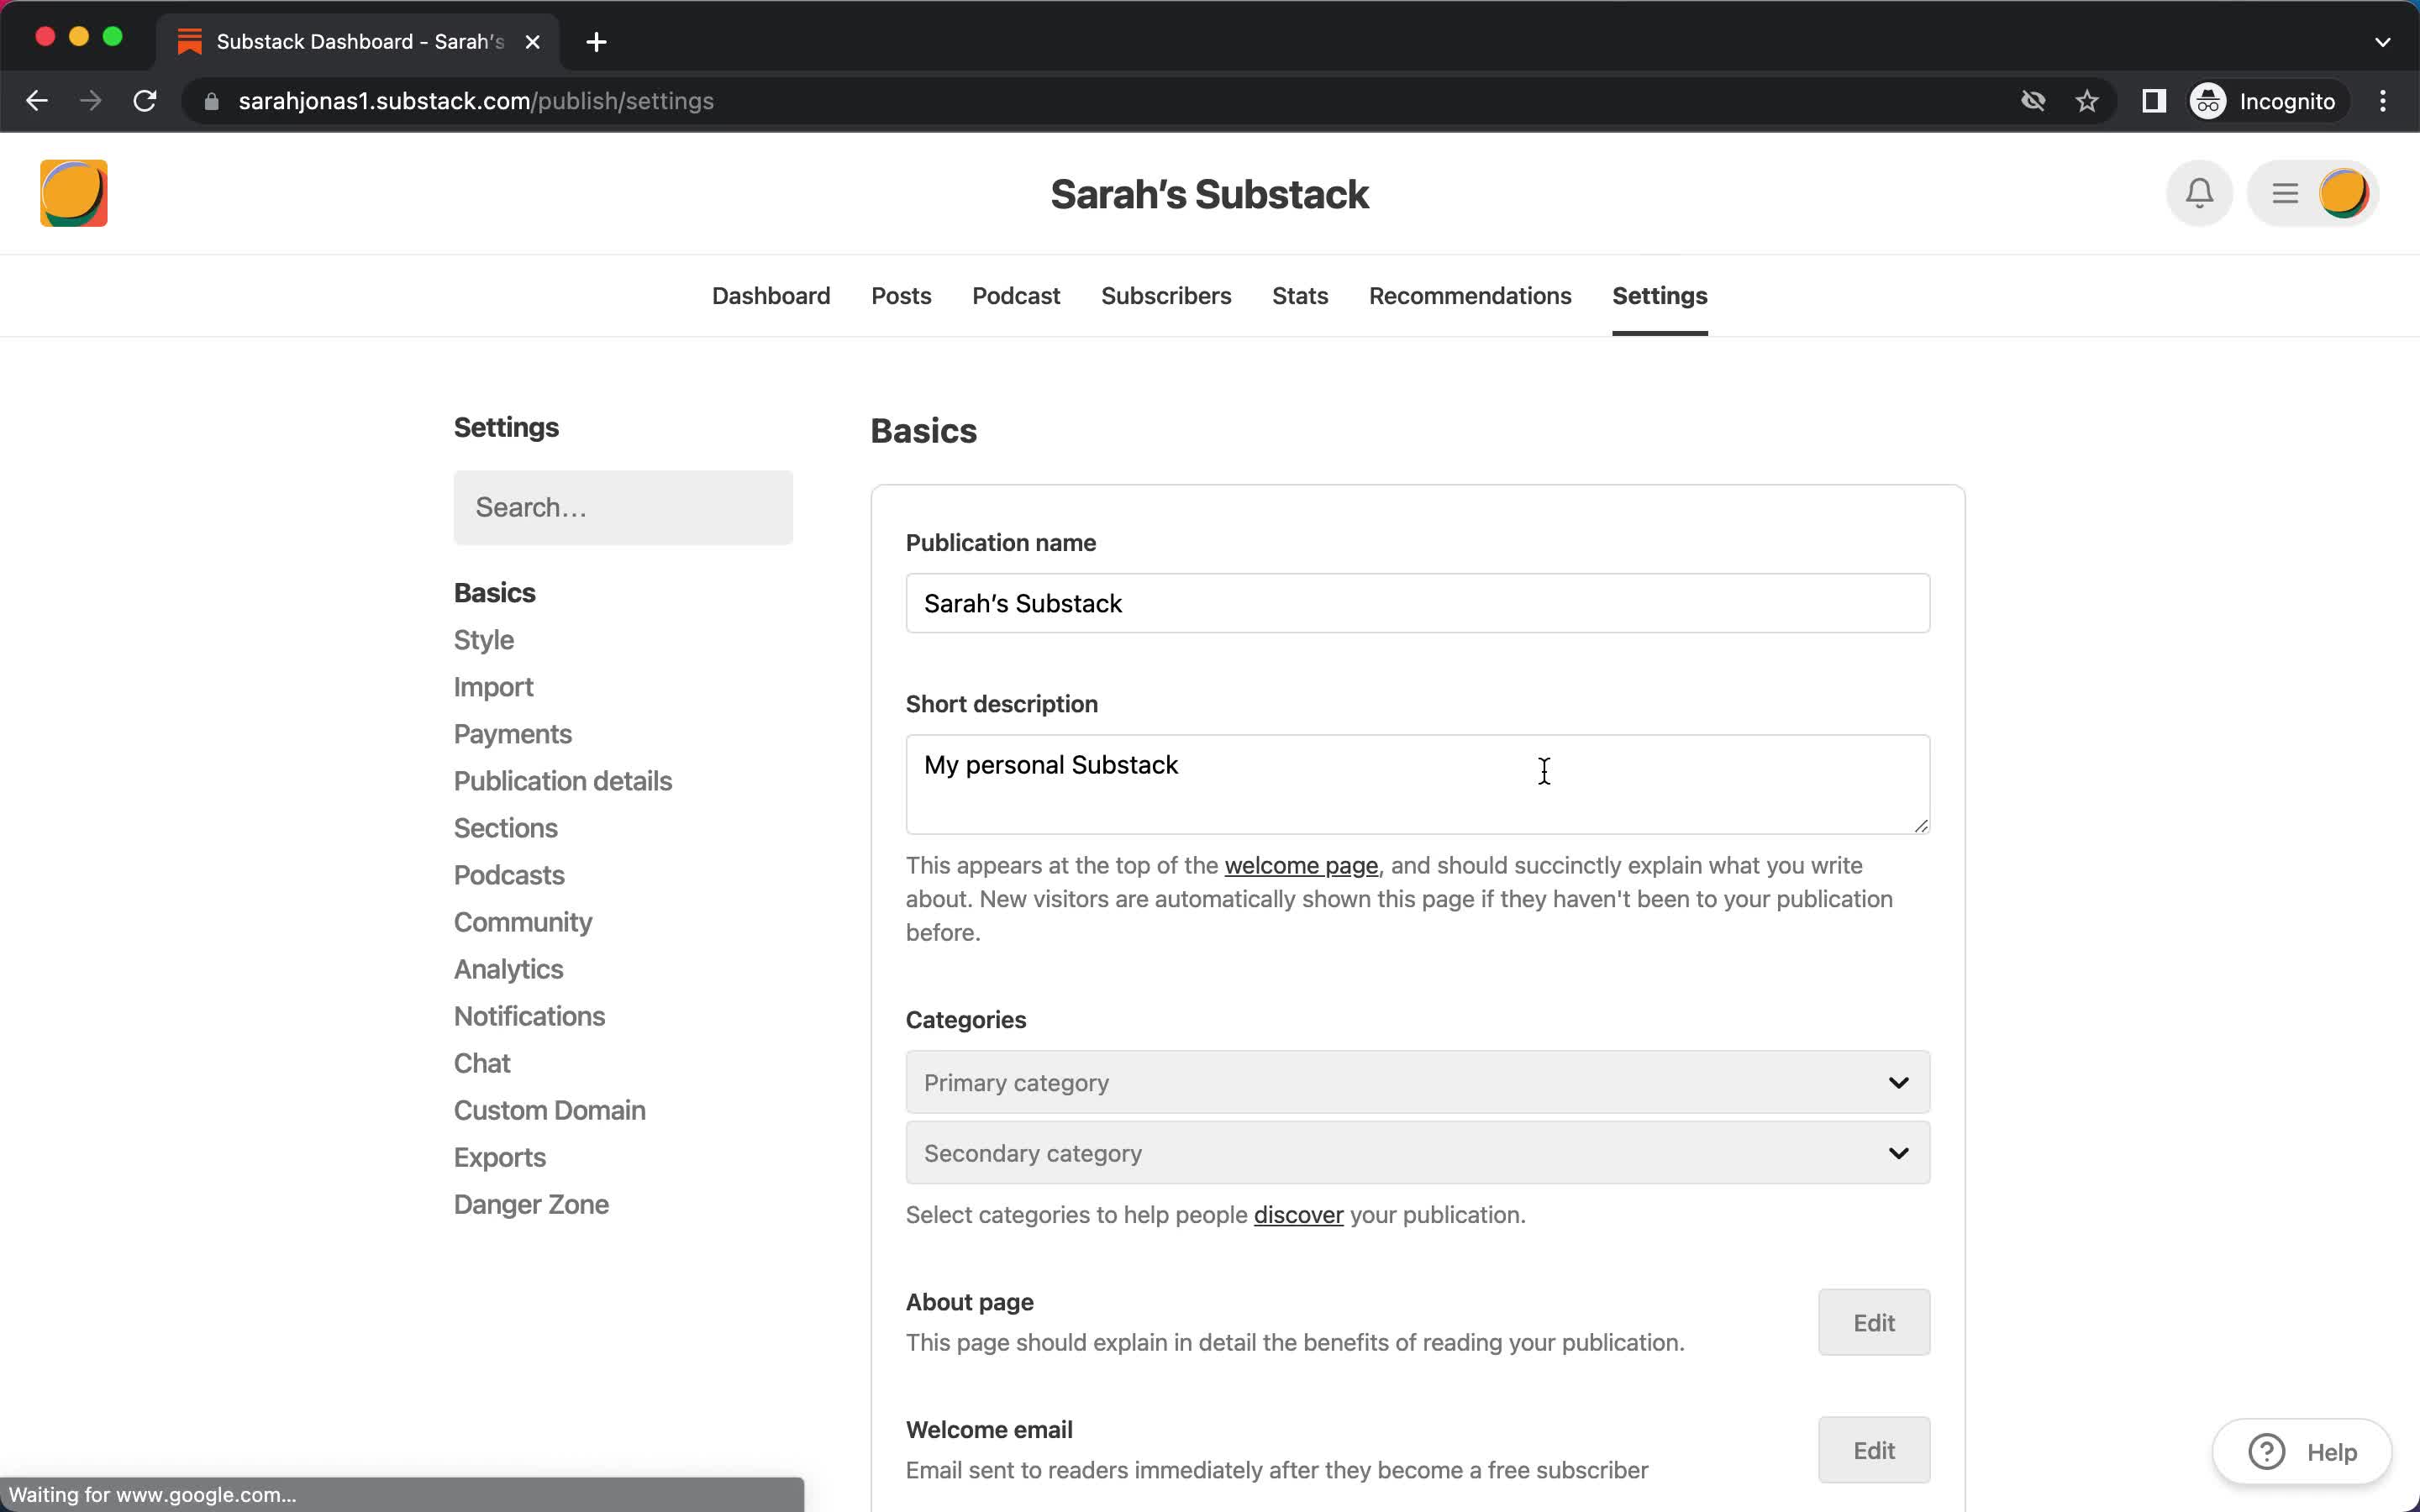Jump to Sections settings
This screenshot has height=1512, width=2420.
(x=506, y=828)
